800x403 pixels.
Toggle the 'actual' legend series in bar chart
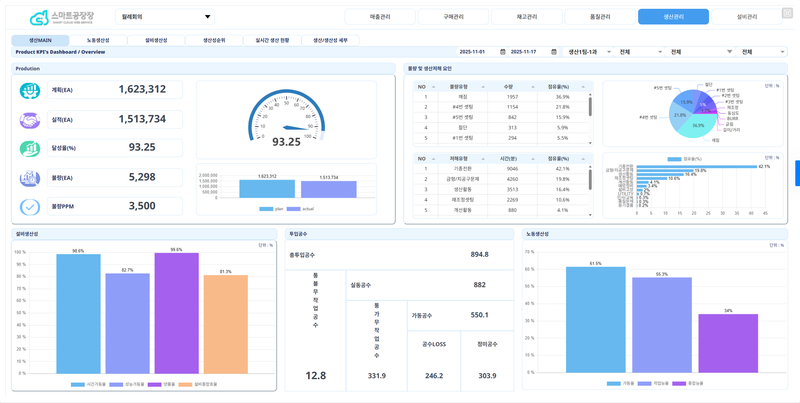coord(303,209)
